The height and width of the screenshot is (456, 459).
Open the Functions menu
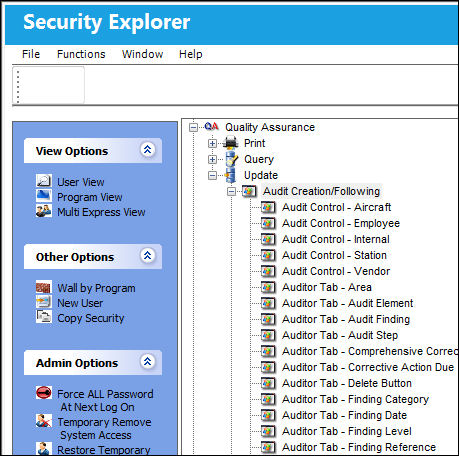pyautogui.click(x=81, y=54)
